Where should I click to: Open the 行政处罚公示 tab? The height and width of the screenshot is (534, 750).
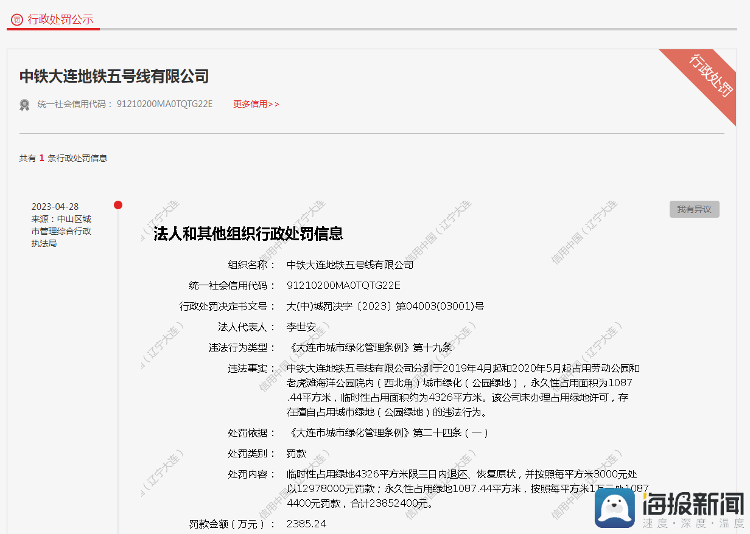53,20
